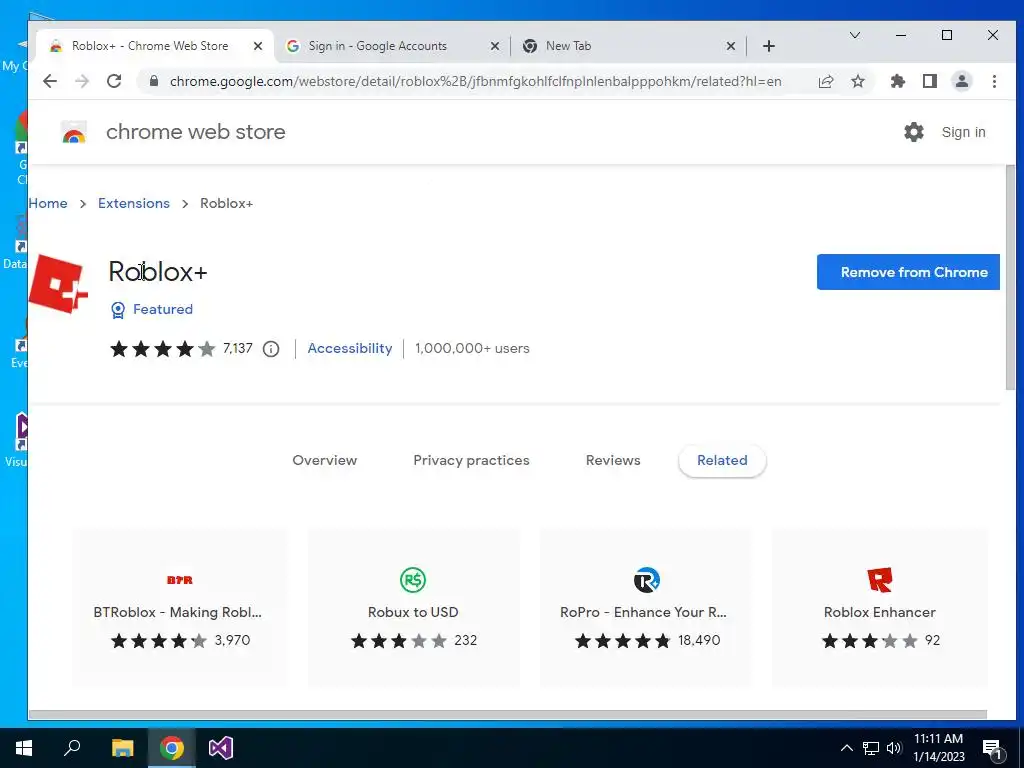Go to the Extensions breadcrumb
1024x768 pixels.
click(x=134, y=203)
